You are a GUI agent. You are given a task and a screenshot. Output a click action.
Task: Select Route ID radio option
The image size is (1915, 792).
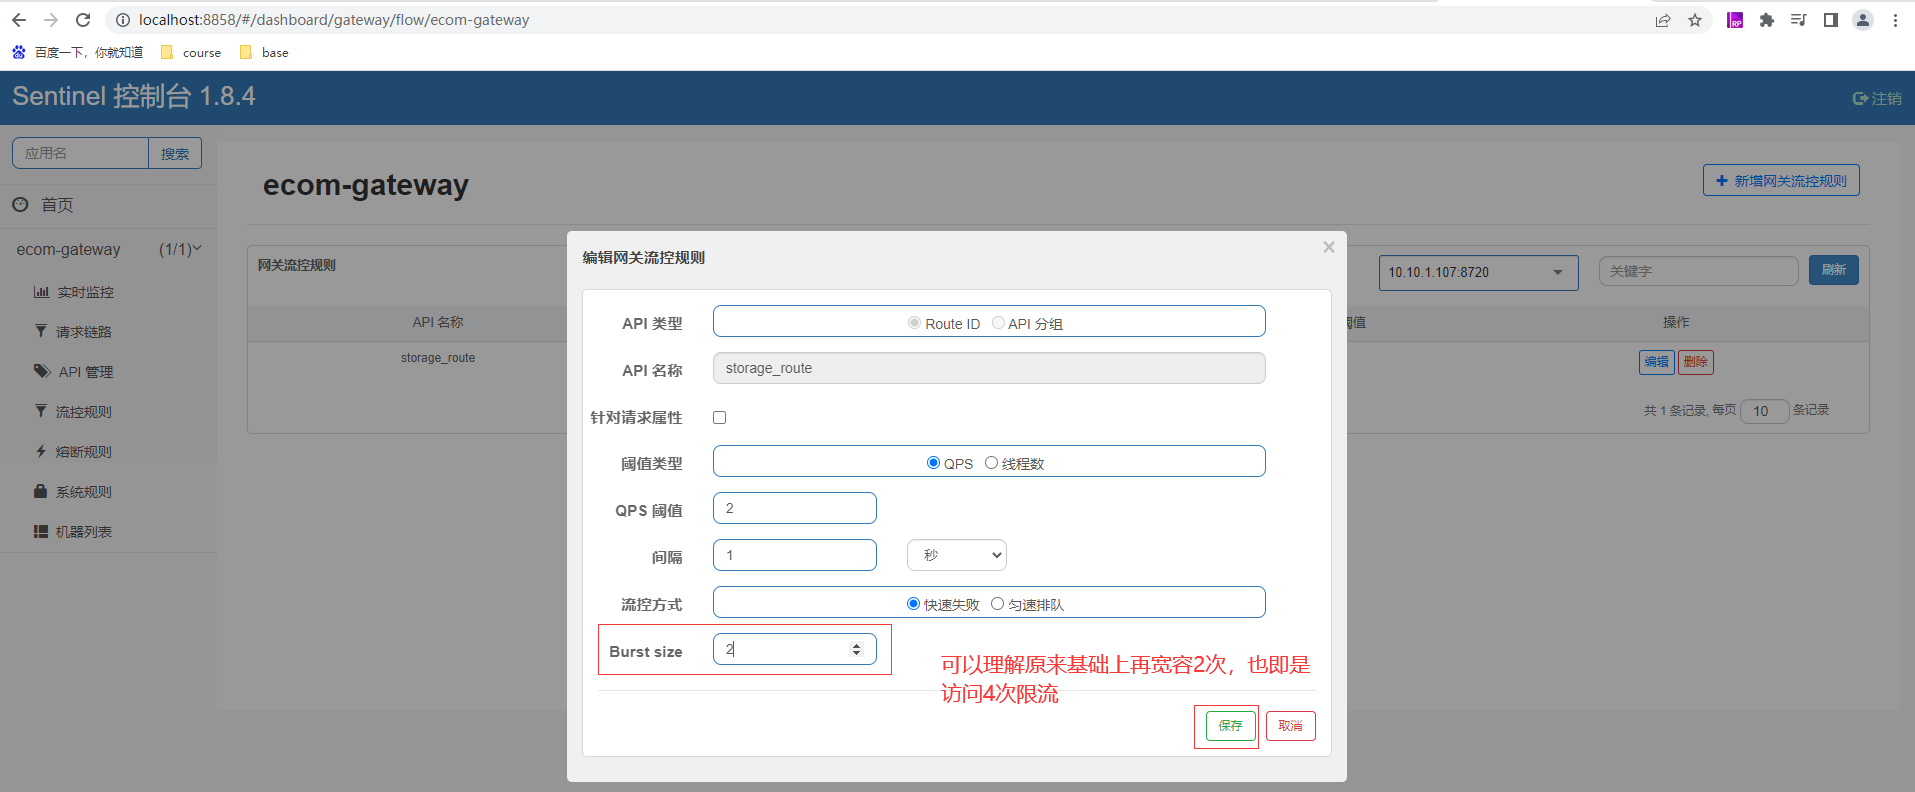tap(914, 323)
